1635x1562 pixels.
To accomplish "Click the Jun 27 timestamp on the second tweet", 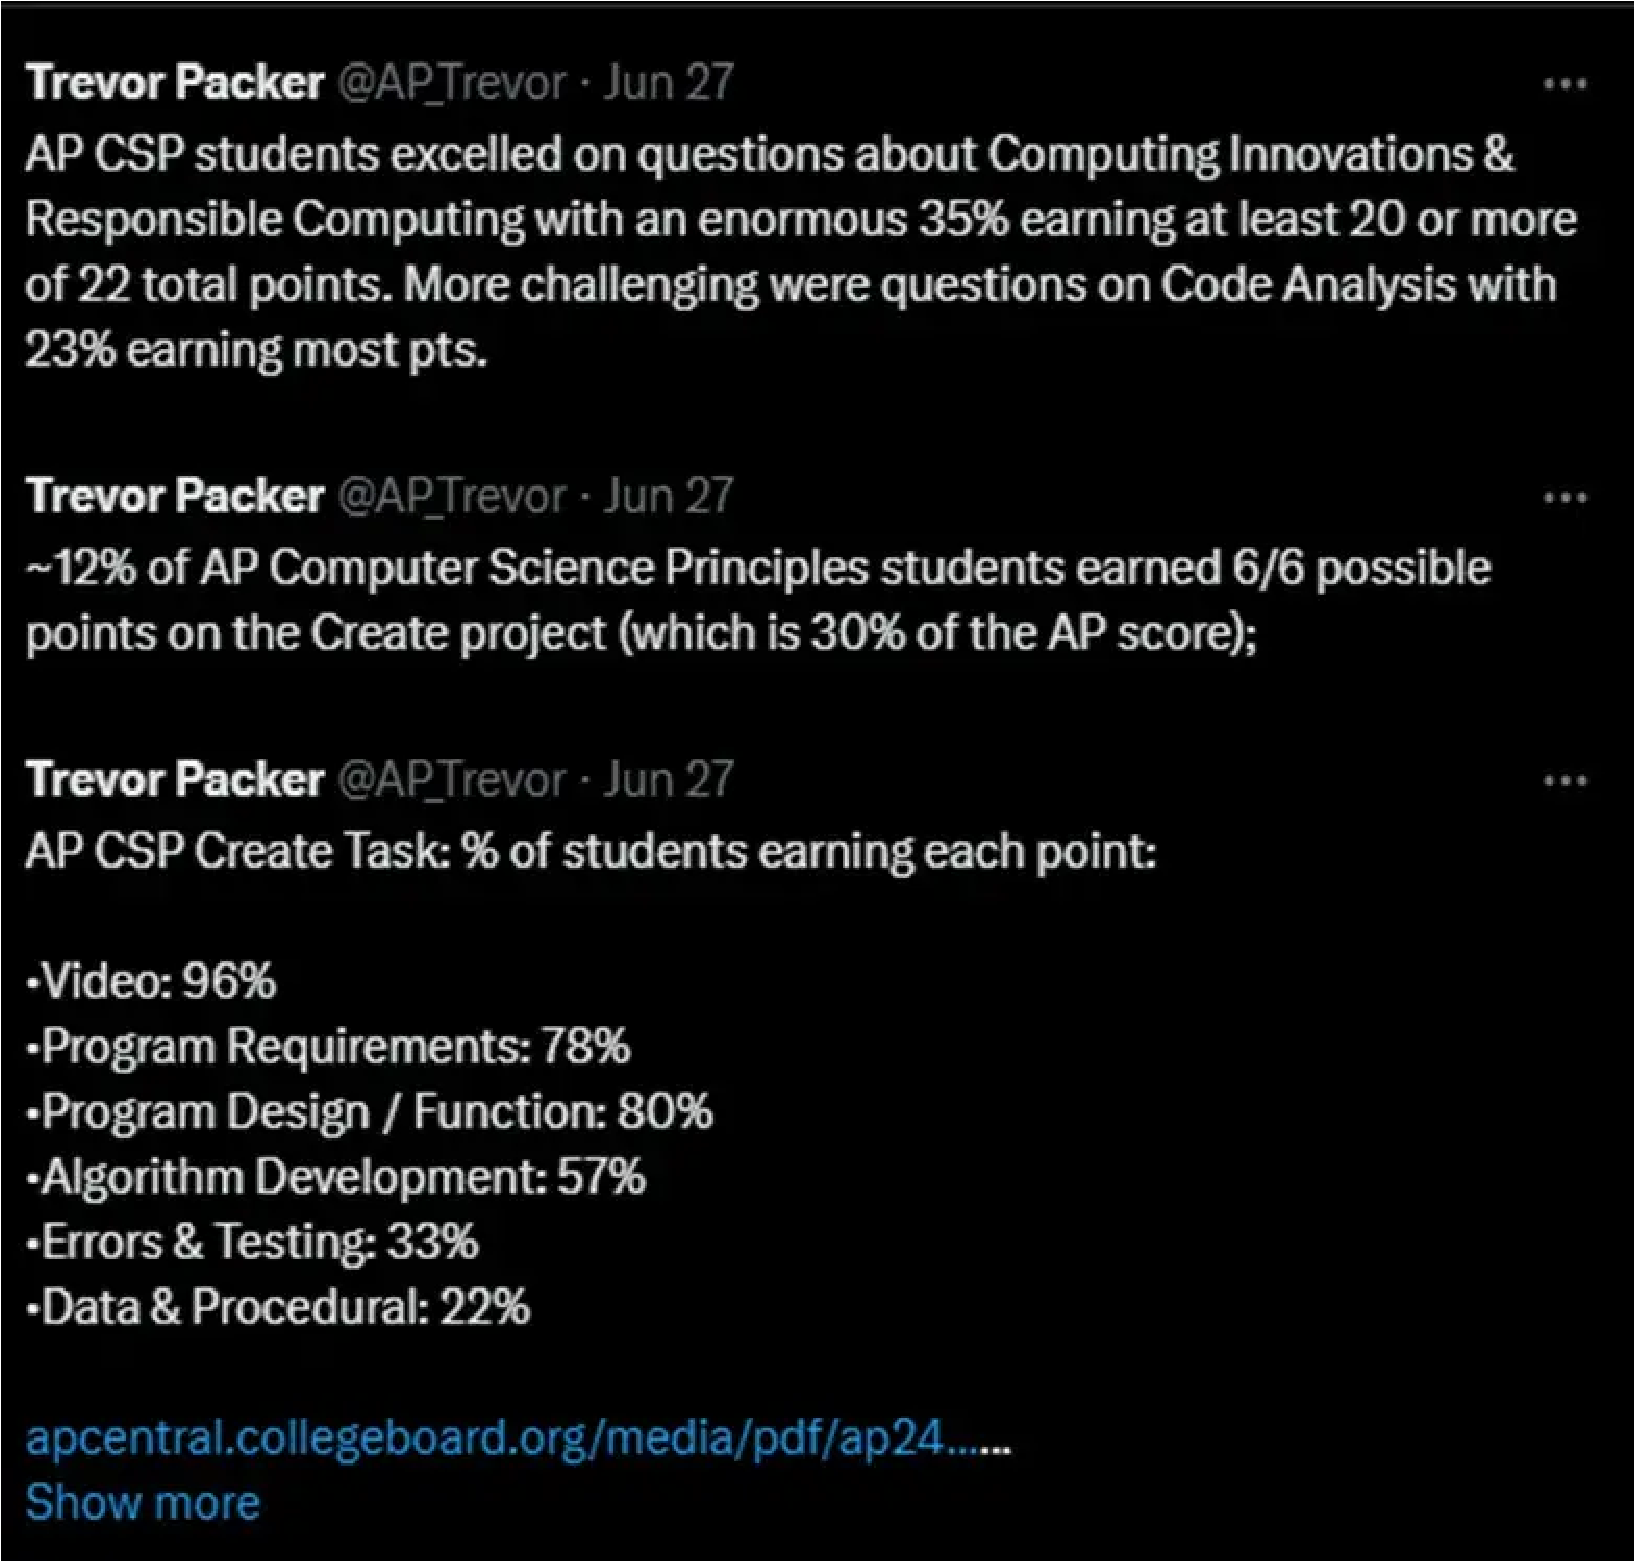I will (669, 496).
